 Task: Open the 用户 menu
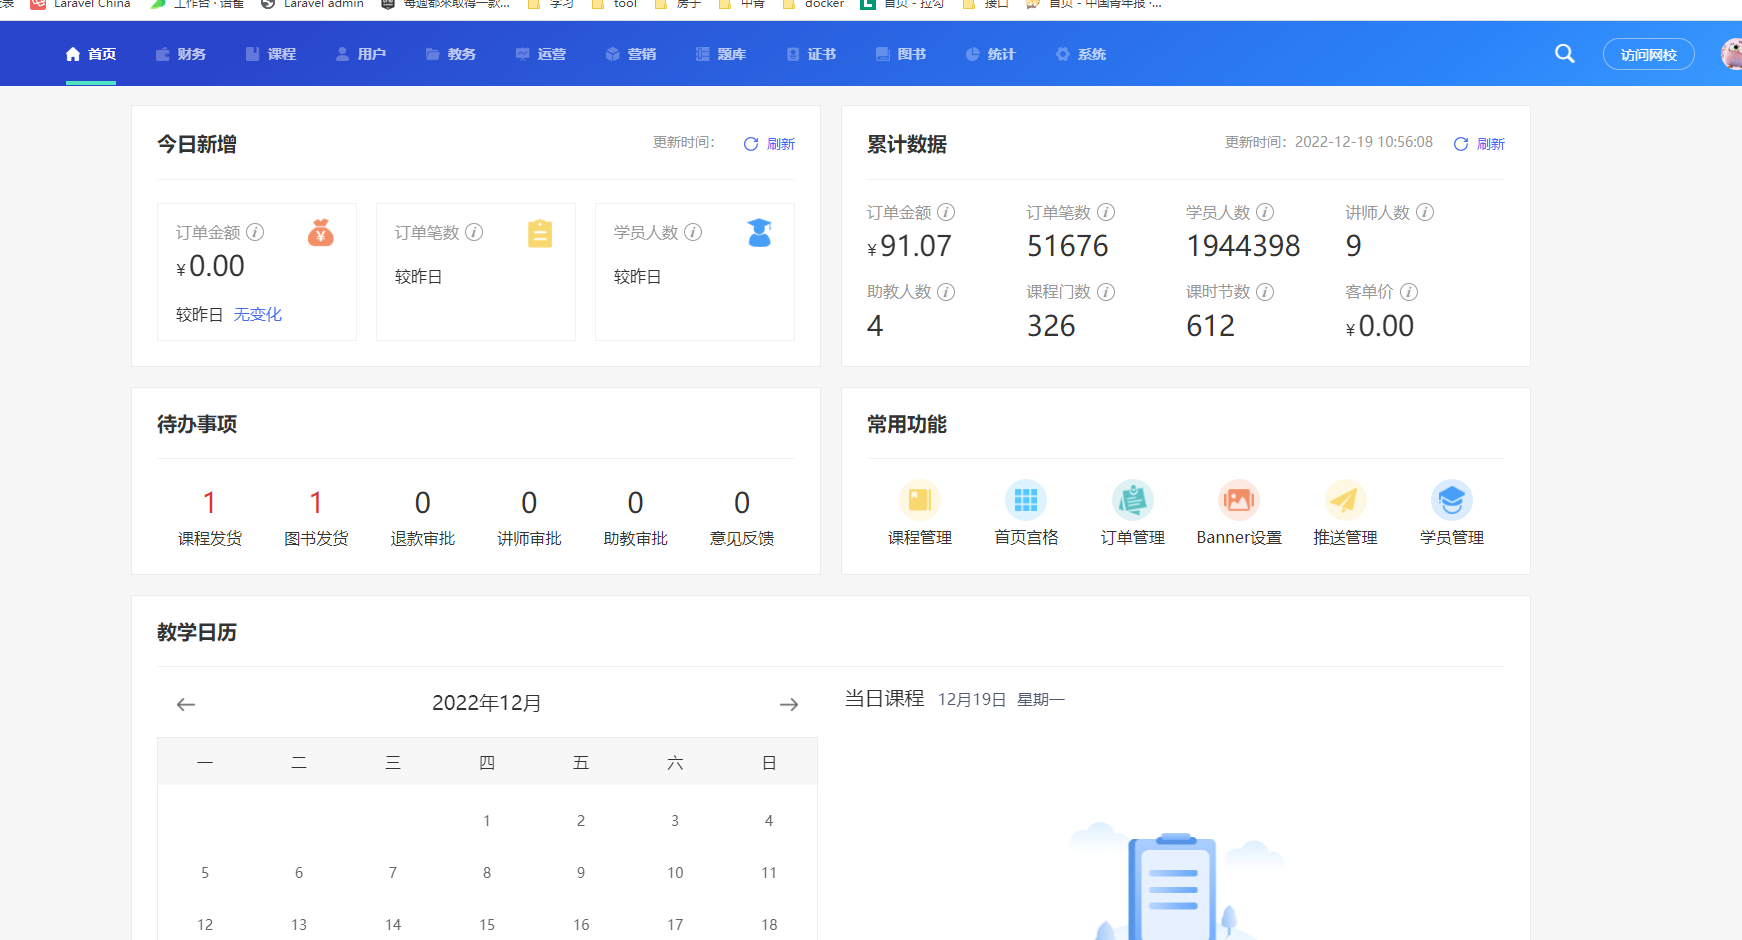[x=361, y=54]
